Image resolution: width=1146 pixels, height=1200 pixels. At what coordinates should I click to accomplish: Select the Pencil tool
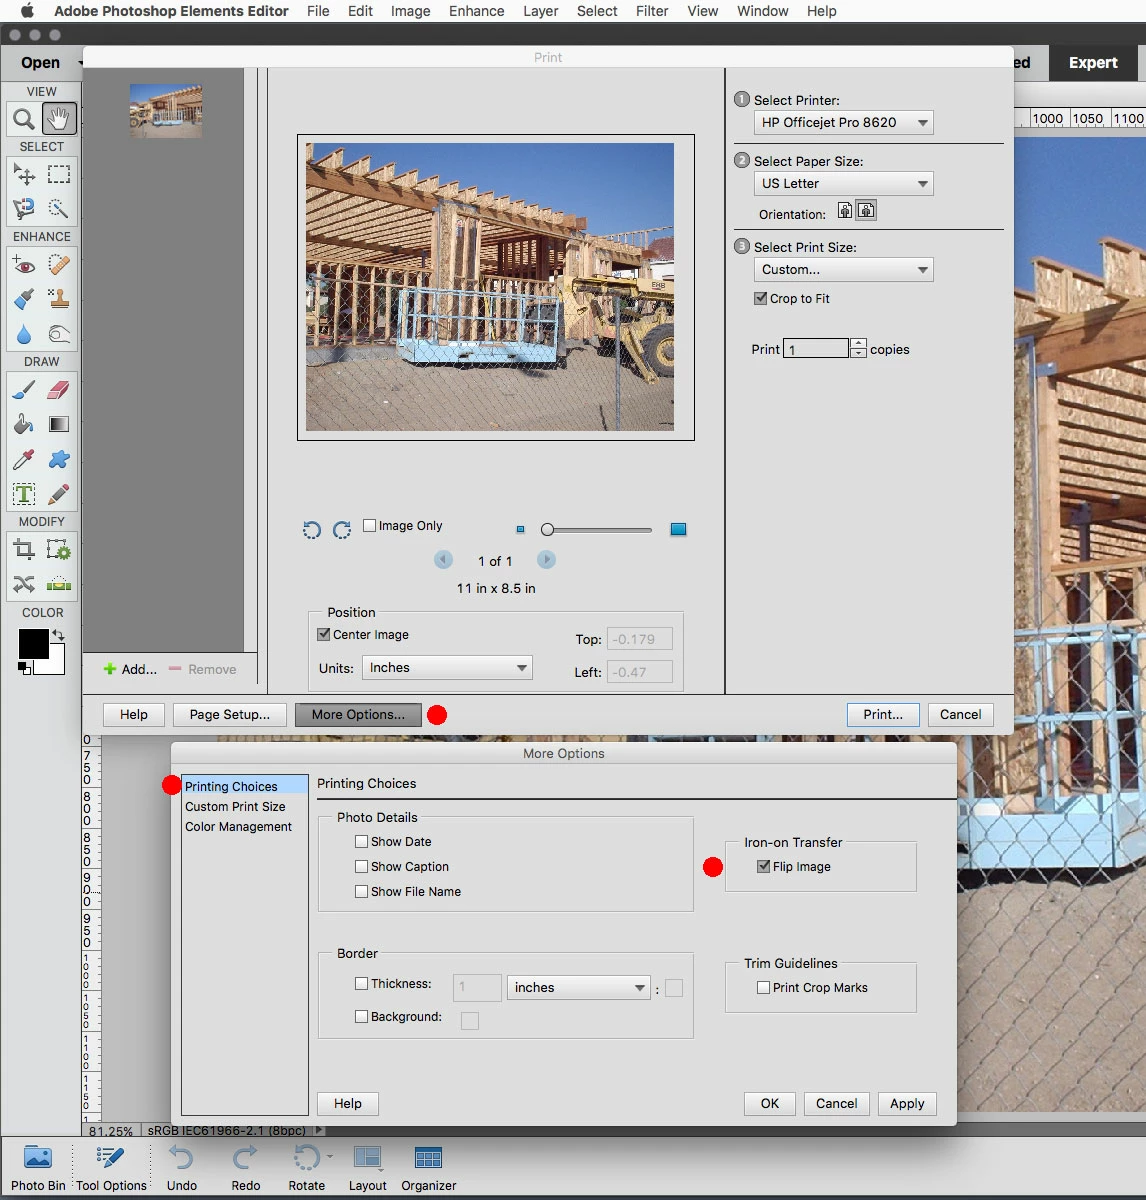(59, 494)
